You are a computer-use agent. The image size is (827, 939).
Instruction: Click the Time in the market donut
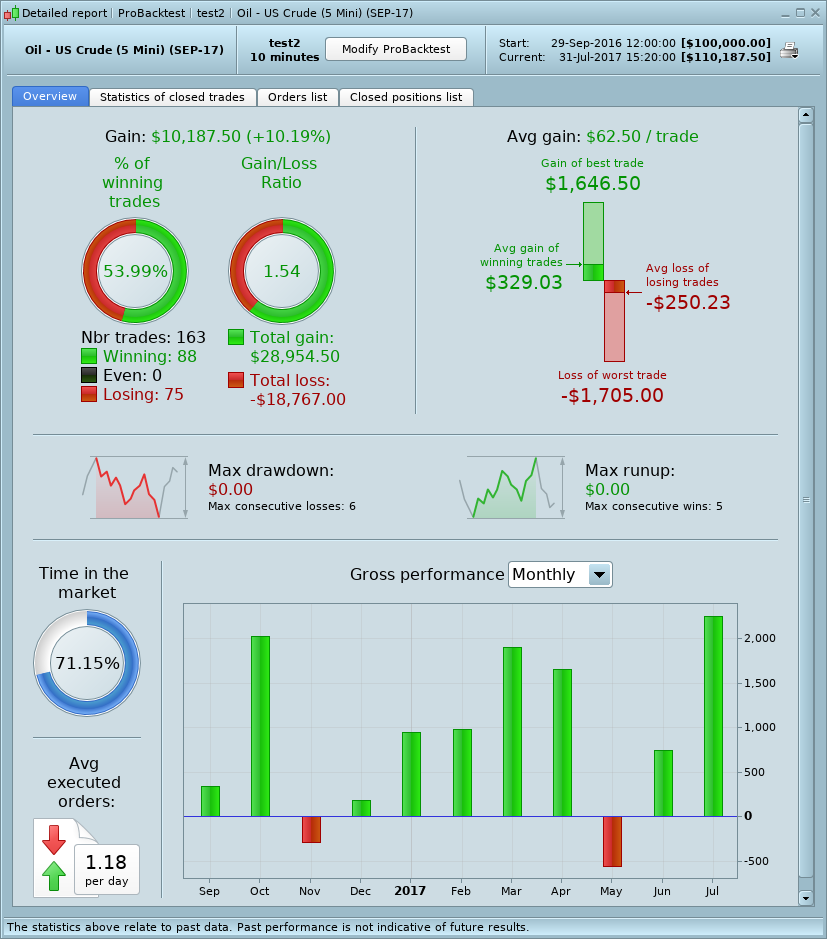coord(87,663)
